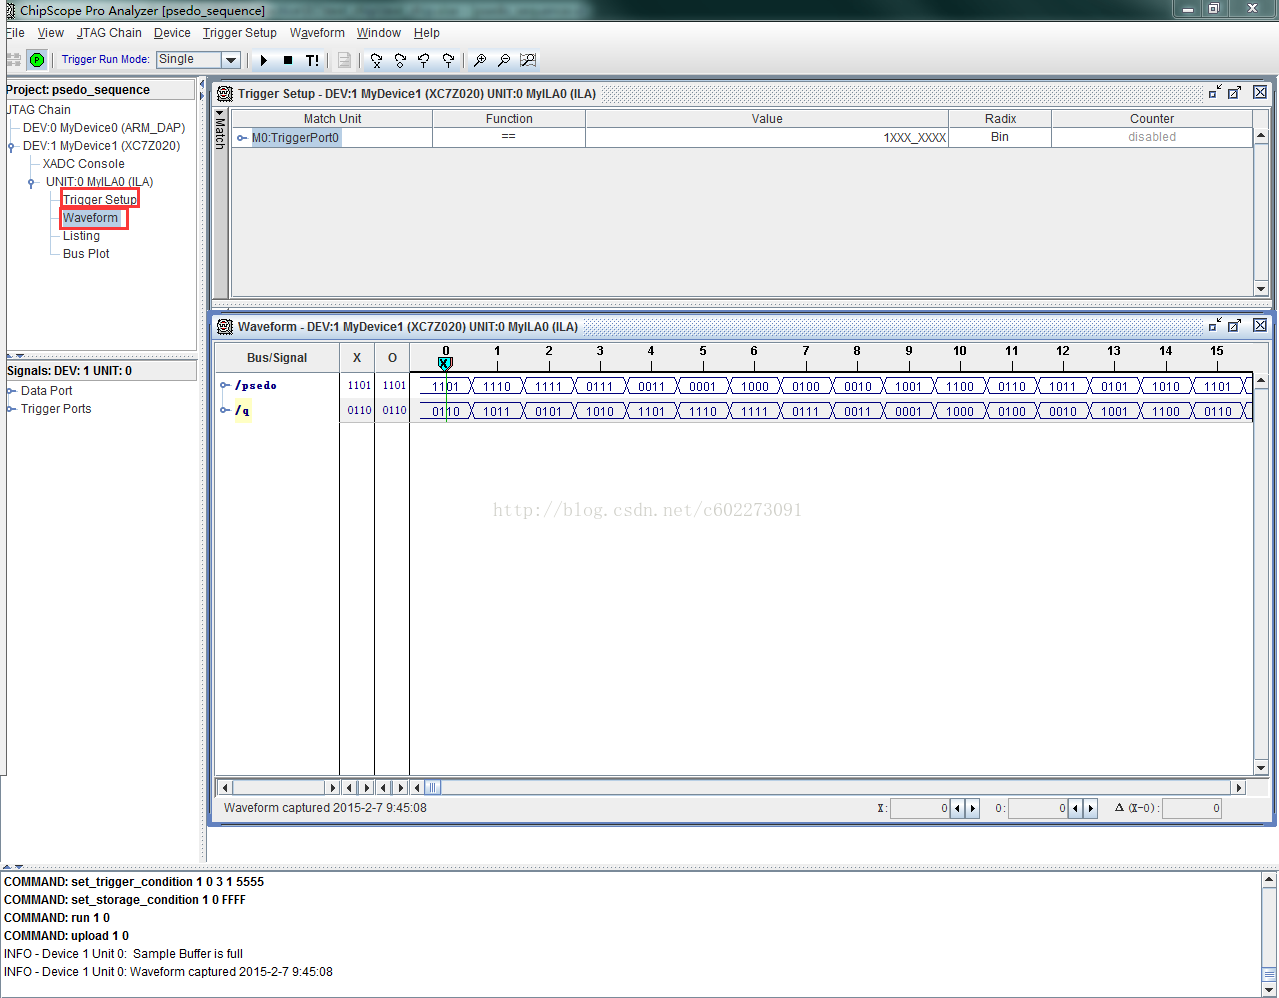
Task: Collapse the UNIT:0 MyILA0 tree node
Action: [x=32, y=183]
